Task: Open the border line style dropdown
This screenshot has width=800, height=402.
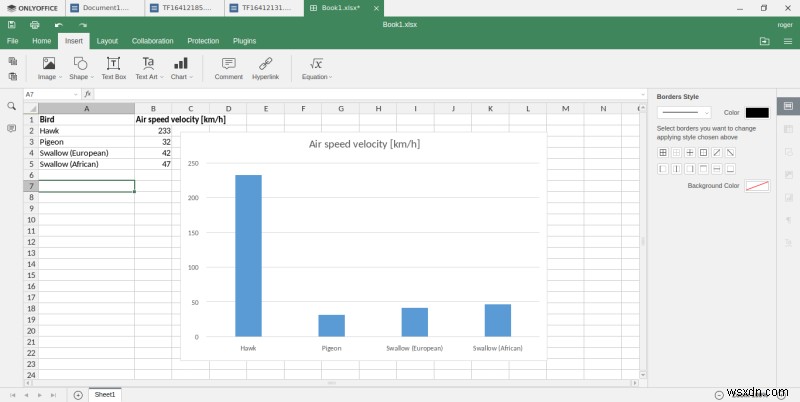Action: (x=684, y=113)
